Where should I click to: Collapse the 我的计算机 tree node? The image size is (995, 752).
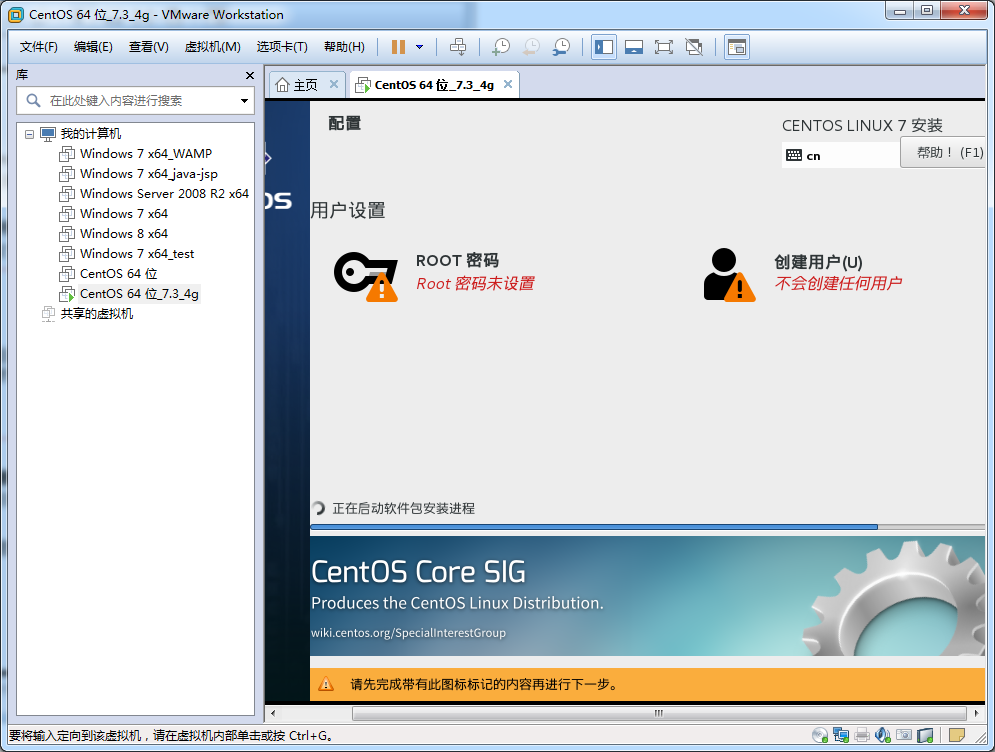(29, 134)
